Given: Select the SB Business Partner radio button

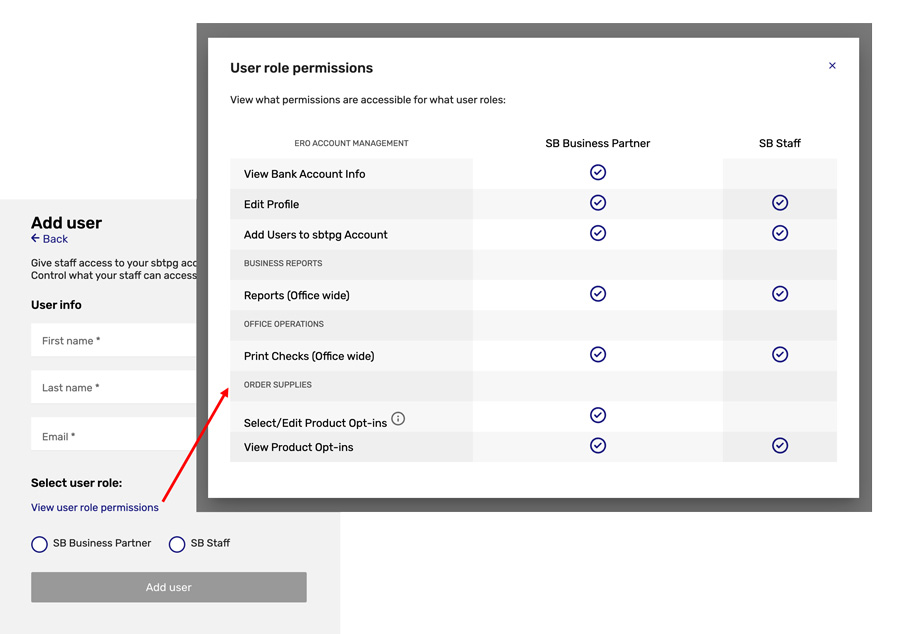Looking at the screenshot, I should tap(40, 544).
